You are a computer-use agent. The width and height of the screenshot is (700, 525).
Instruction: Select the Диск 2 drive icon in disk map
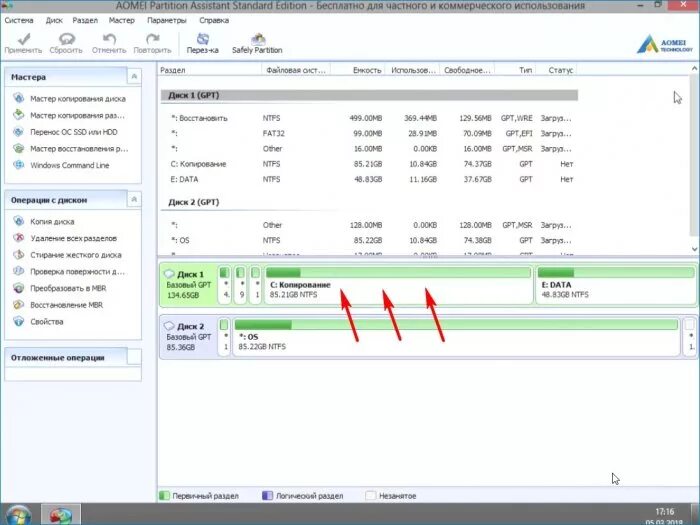[x=169, y=325]
